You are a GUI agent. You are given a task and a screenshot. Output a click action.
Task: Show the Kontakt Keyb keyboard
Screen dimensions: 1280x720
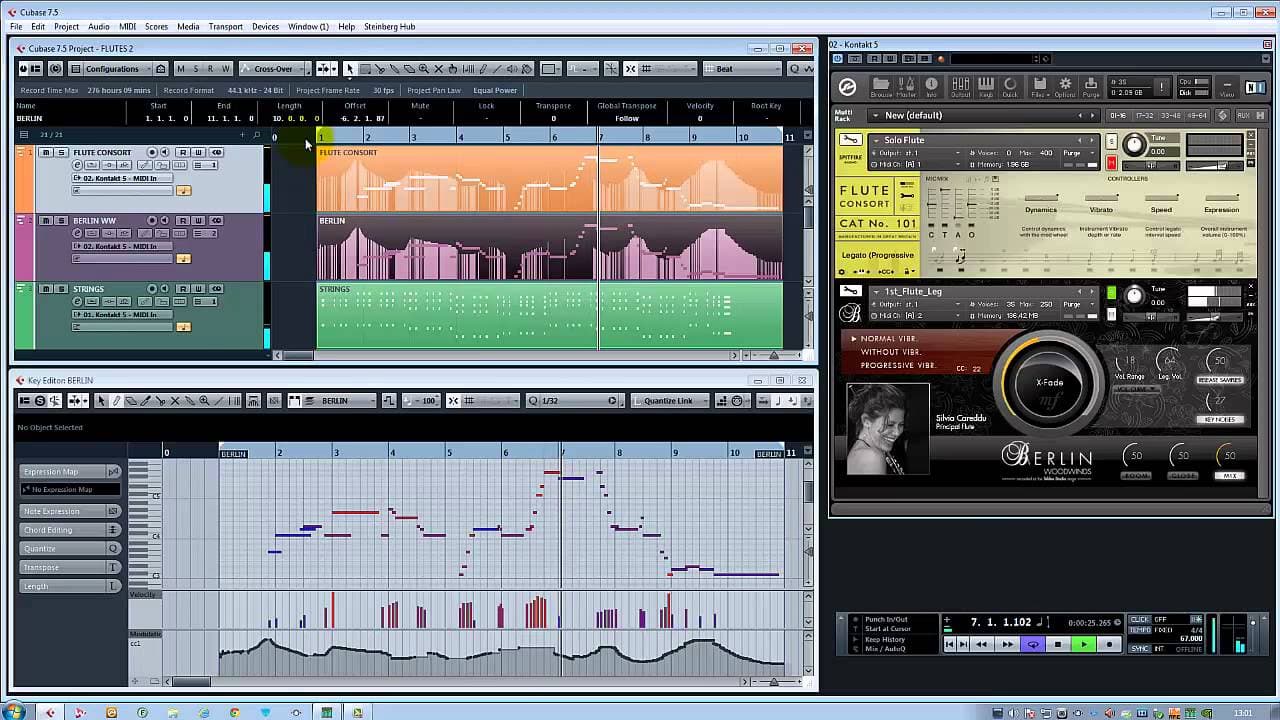986,86
